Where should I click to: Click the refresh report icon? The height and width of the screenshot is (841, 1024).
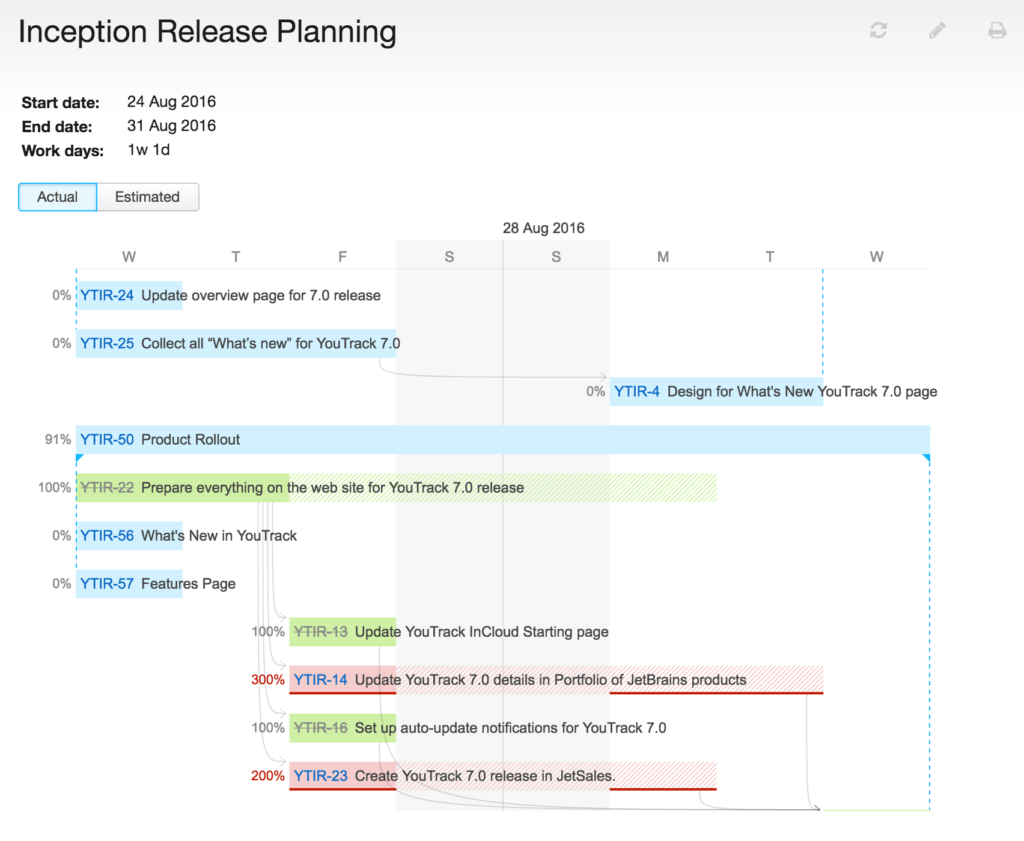tap(878, 30)
